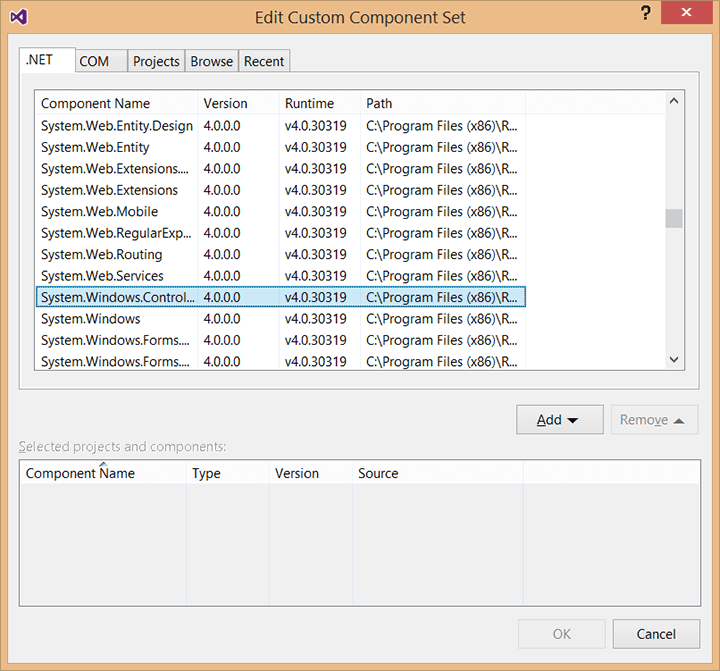Viewport: 720px width, 671px height.
Task: Click the scroll up arrow of component list
Action: click(x=674, y=101)
